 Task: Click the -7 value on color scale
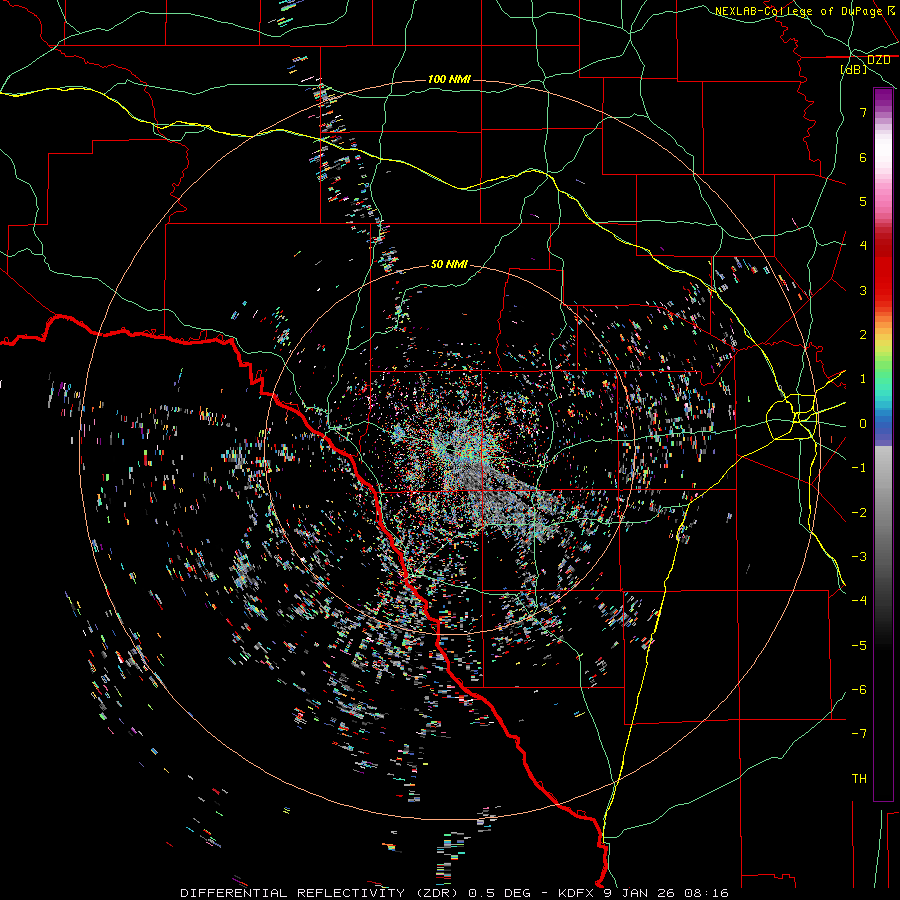859,734
